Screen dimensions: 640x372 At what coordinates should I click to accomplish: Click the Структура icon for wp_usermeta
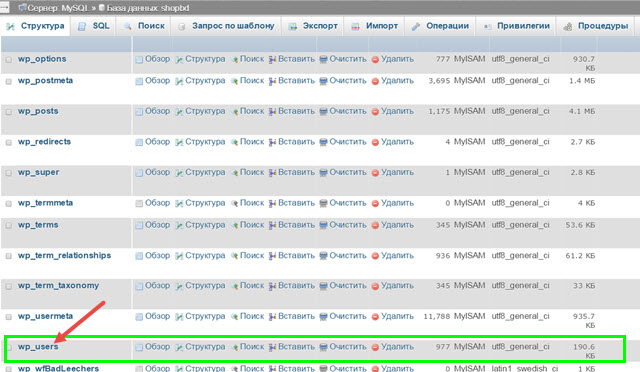[179, 316]
